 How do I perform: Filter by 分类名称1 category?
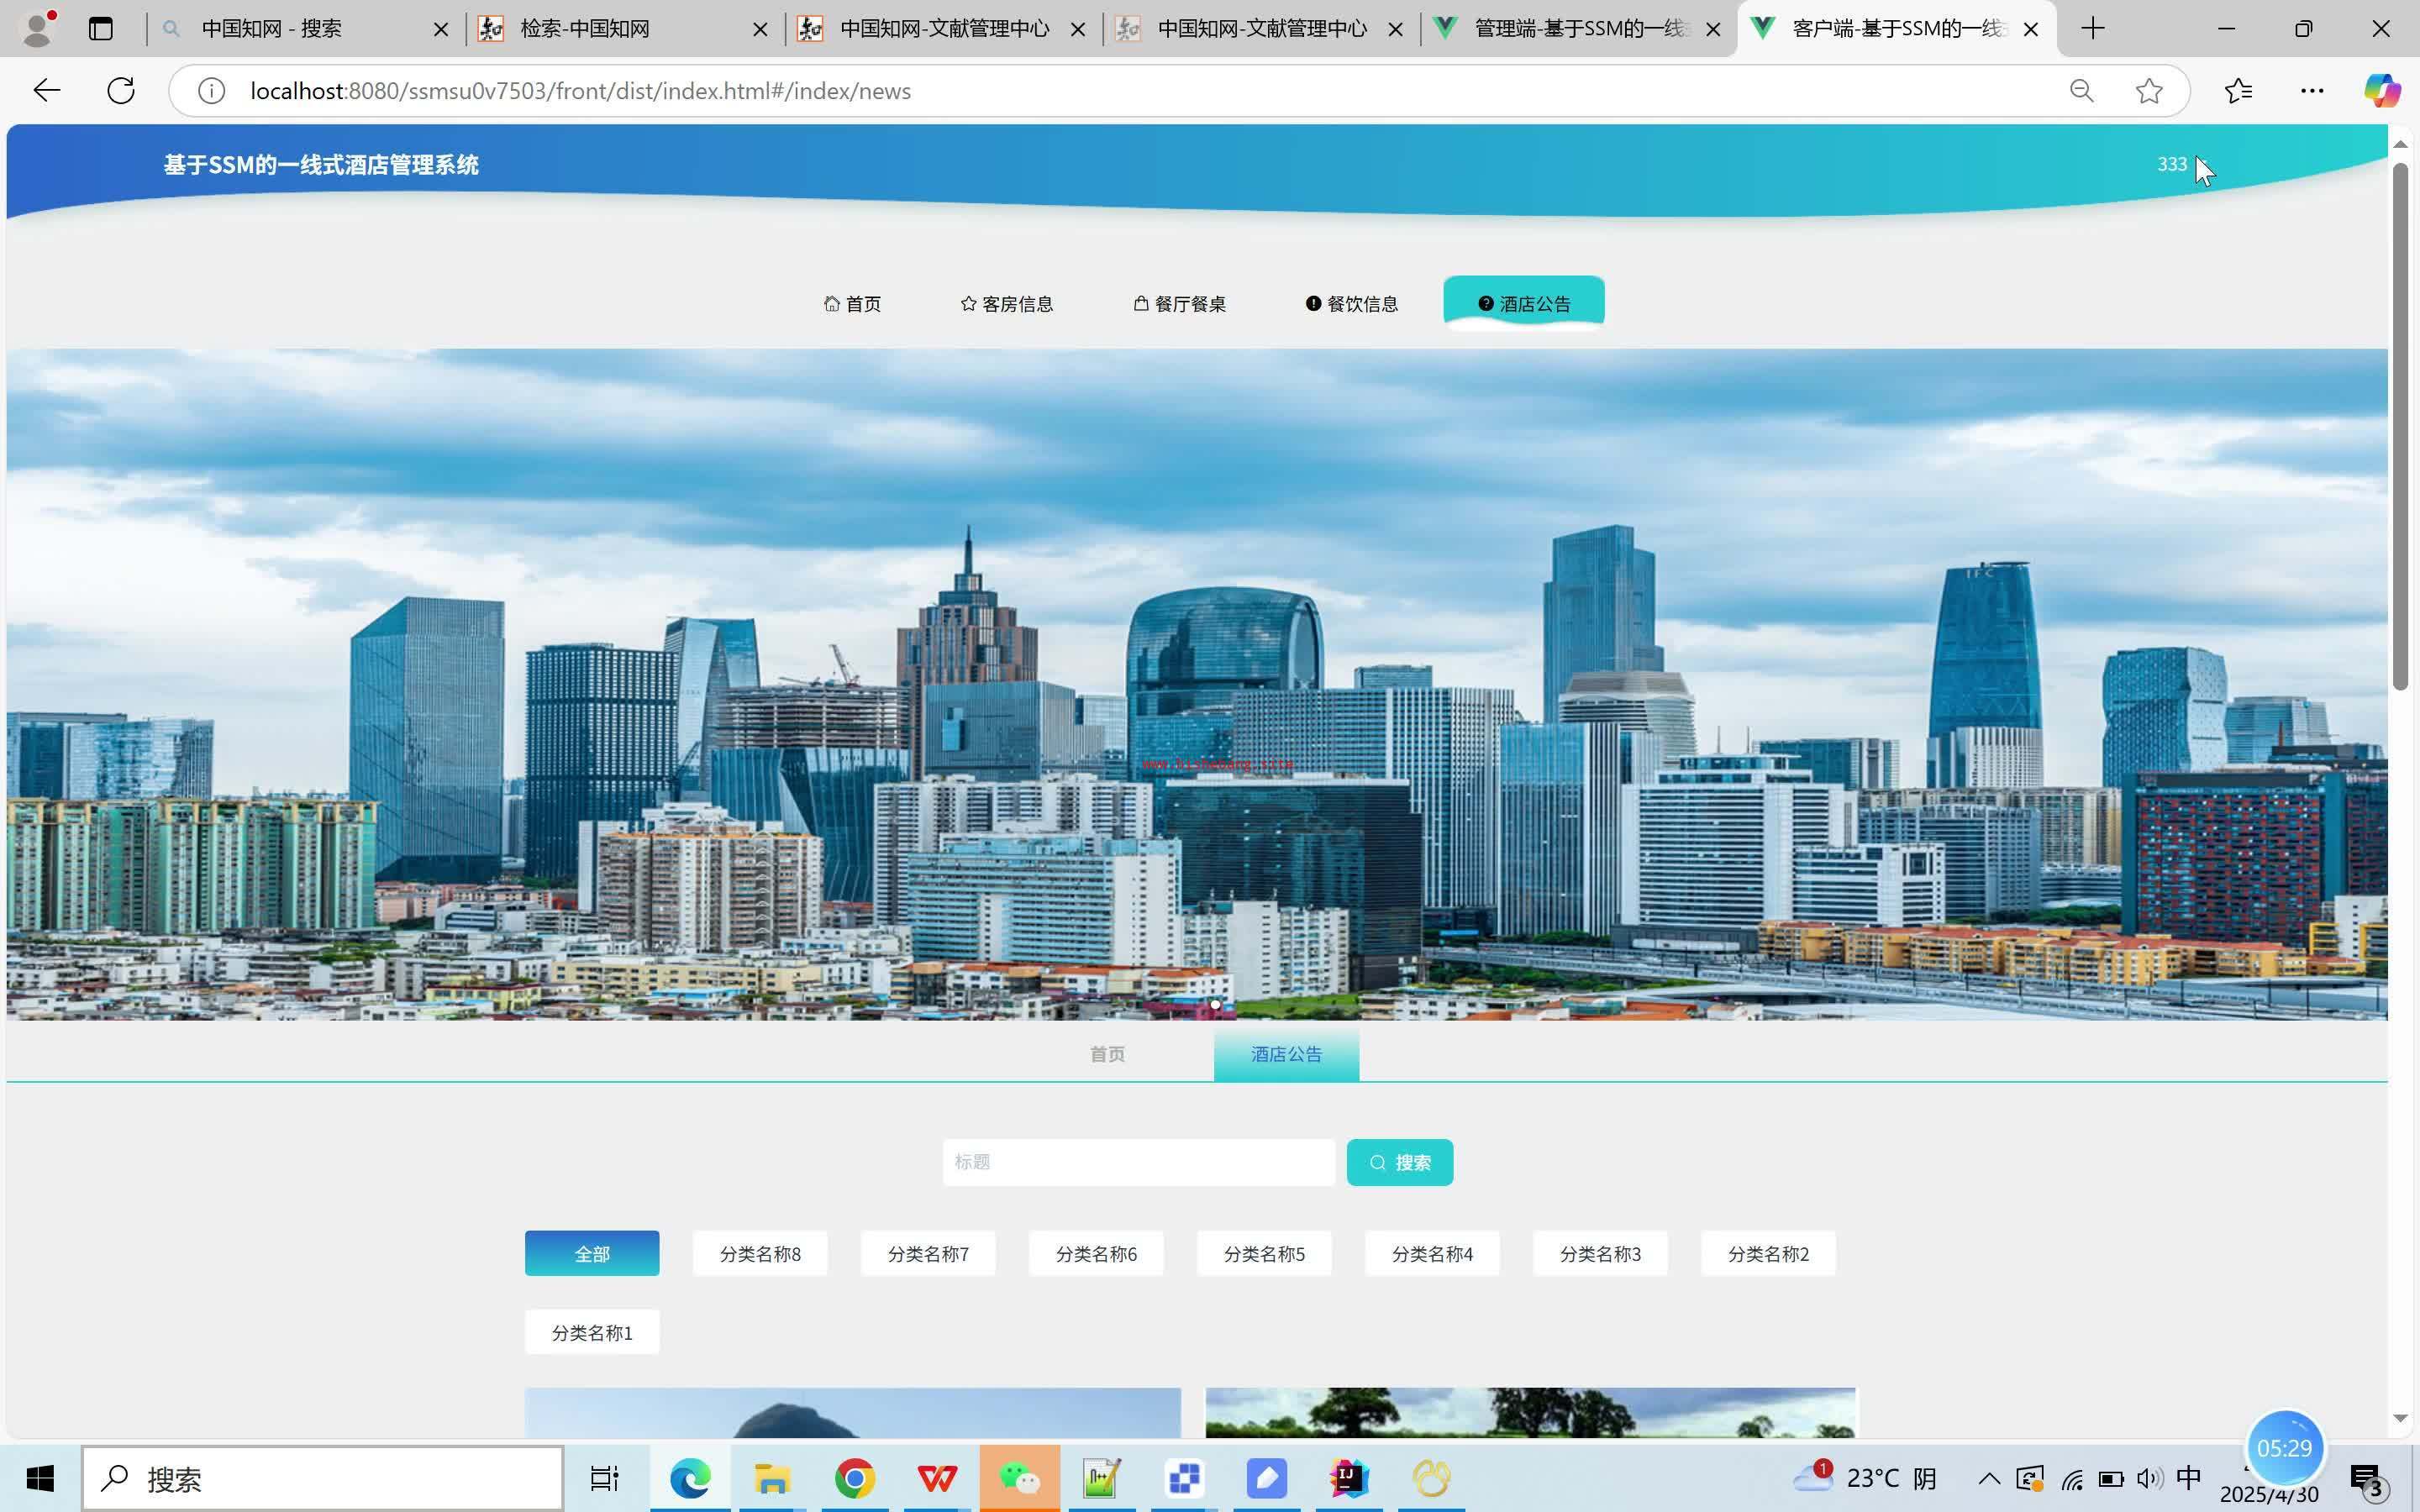592,1332
